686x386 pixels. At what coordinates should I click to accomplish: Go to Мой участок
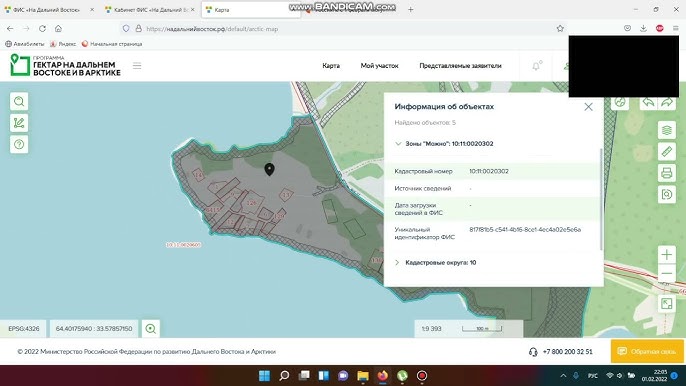tap(379, 66)
